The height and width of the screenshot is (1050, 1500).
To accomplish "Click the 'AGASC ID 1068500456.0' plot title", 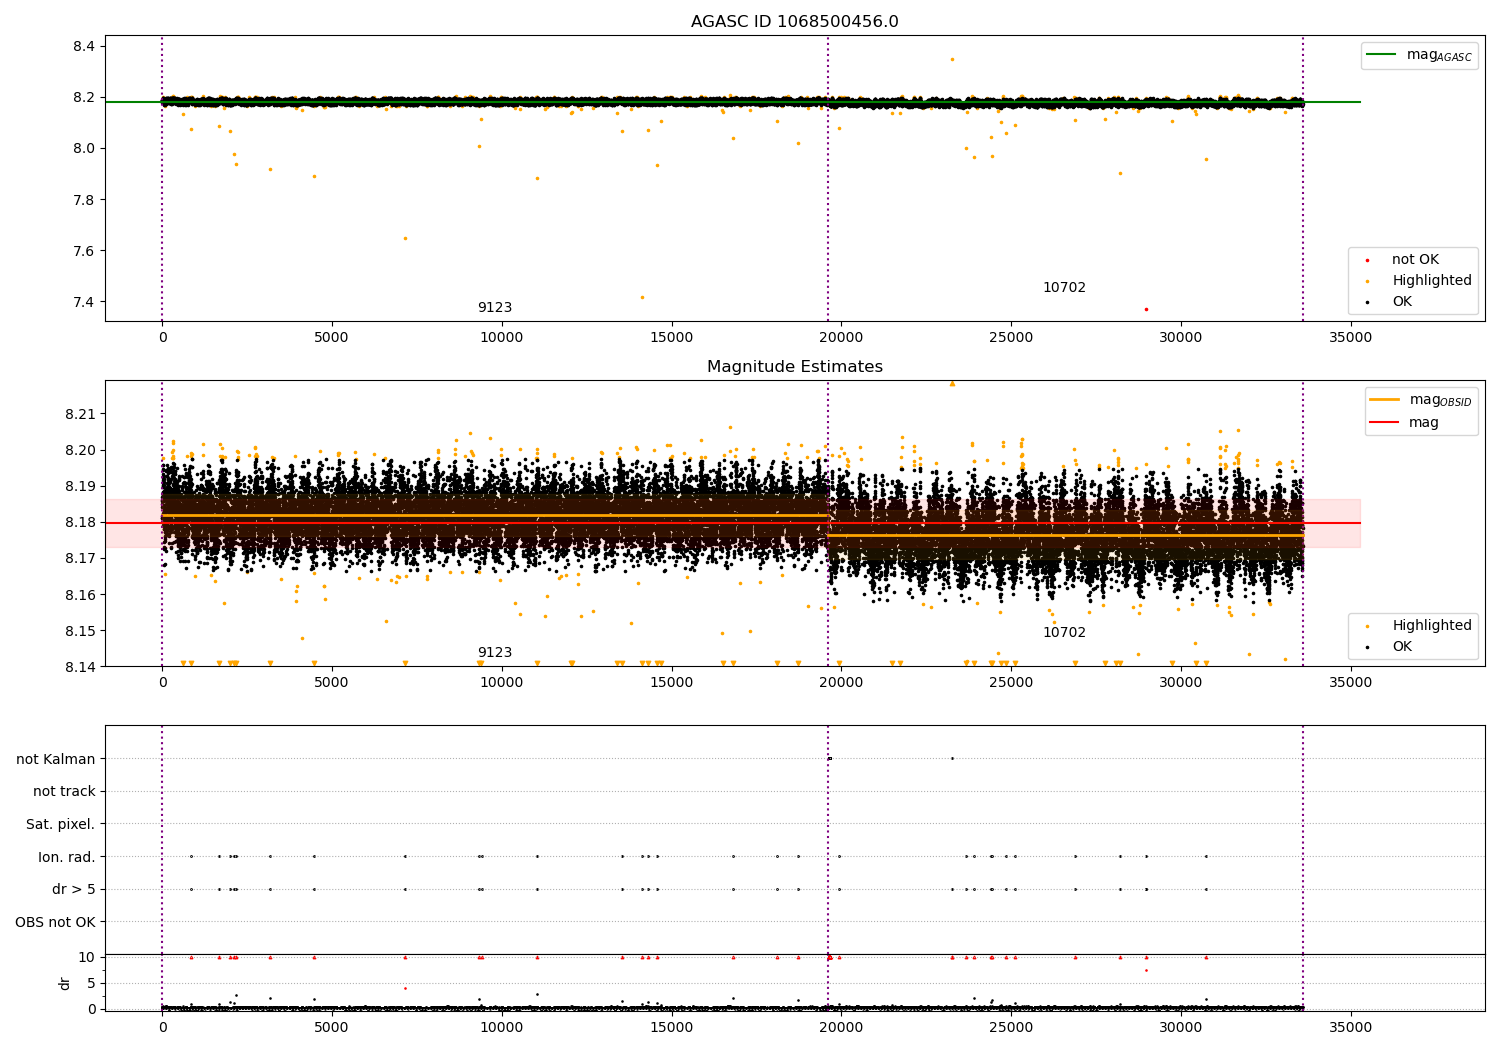I will 794,22.
